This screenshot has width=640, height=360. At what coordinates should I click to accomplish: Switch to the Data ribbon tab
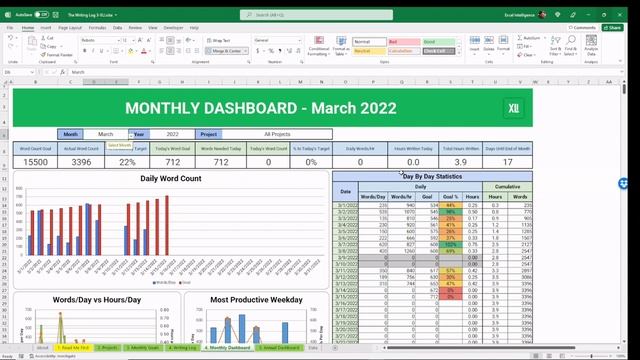[x=118, y=28]
